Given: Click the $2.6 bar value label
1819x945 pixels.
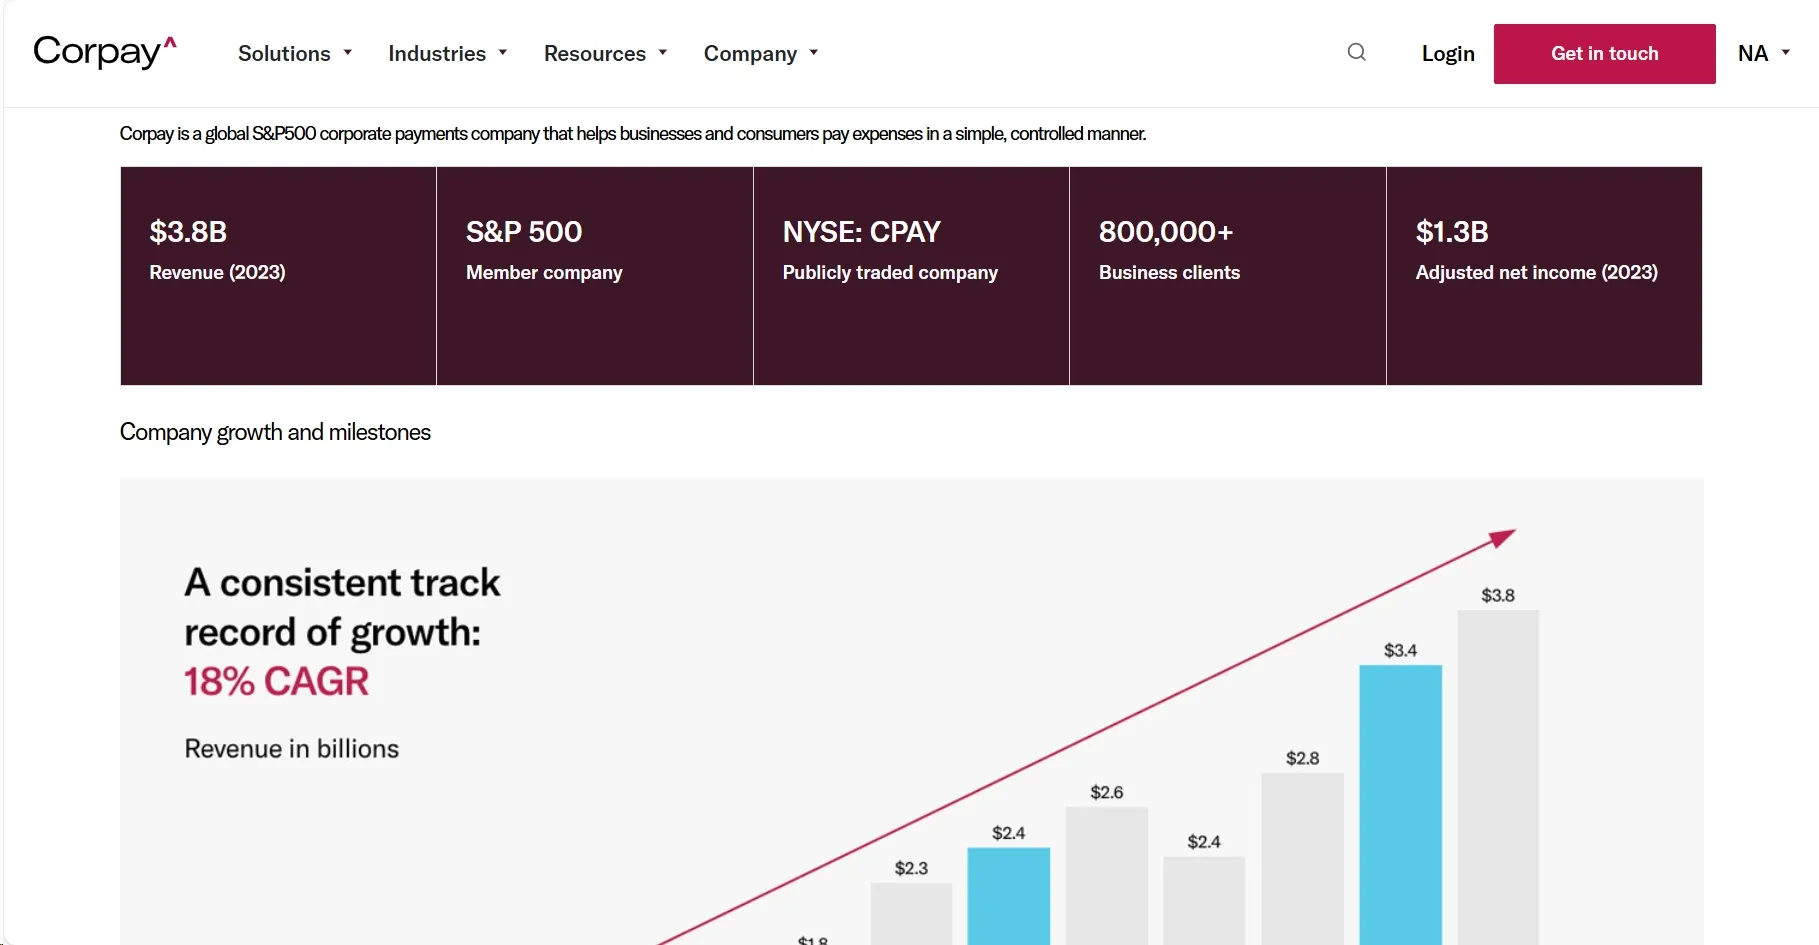Looking at the screenshot, I should click(x=1107, y=793).
